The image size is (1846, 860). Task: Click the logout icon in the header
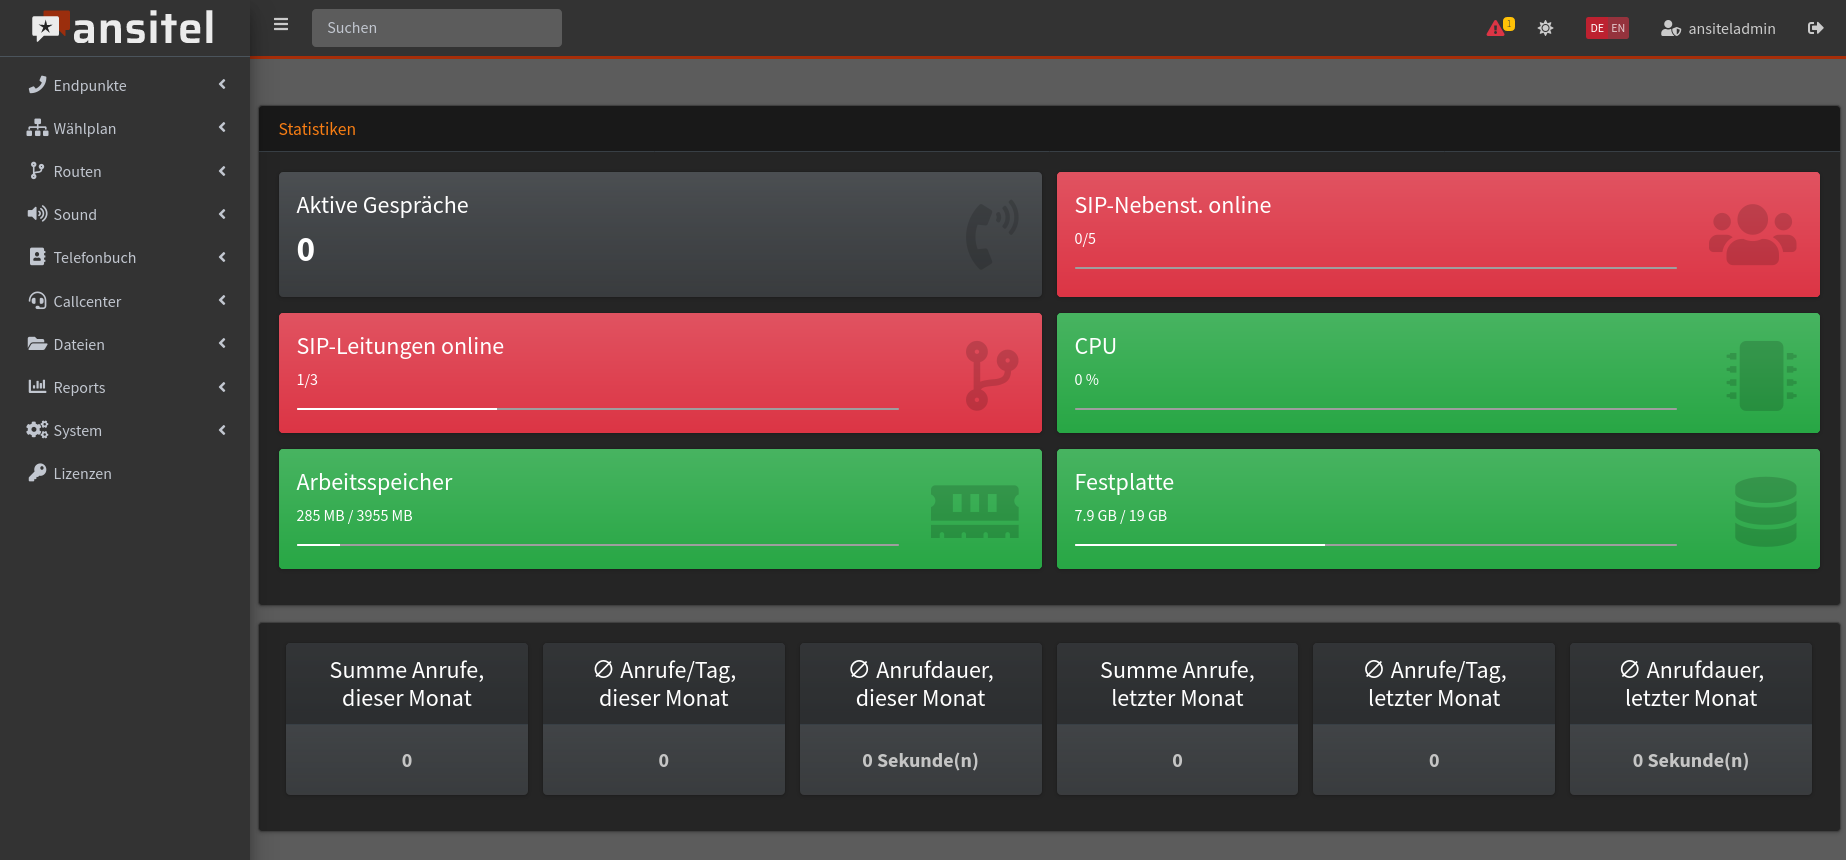point(1815,28)
